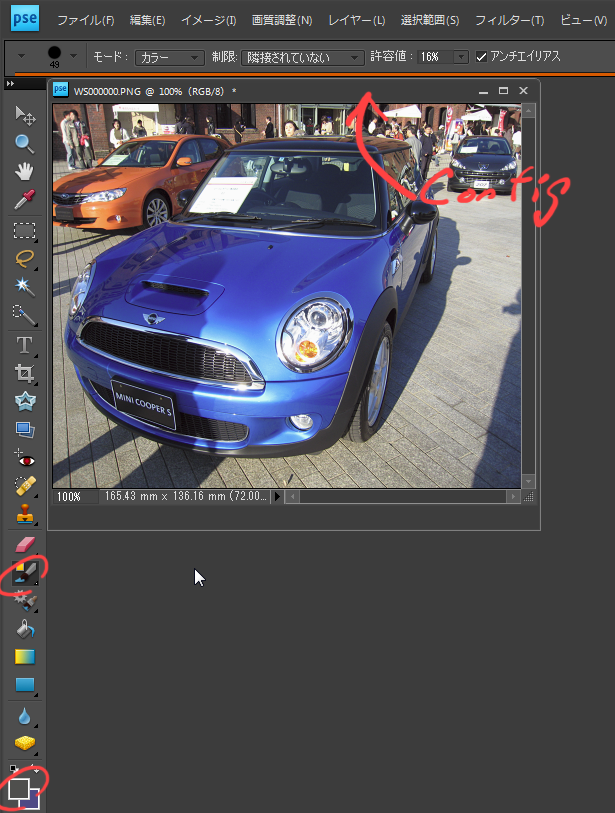Open the フィルター(T) menu
This screenshot has height=813, width=615.
[x=510, y=20]
